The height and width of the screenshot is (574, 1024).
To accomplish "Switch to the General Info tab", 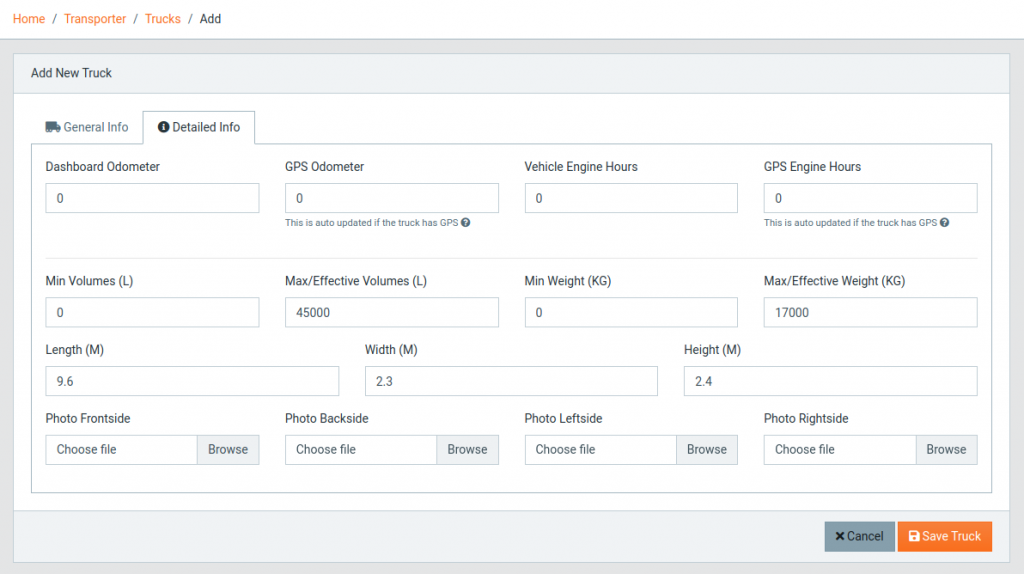I will click(x=87, y=127).
